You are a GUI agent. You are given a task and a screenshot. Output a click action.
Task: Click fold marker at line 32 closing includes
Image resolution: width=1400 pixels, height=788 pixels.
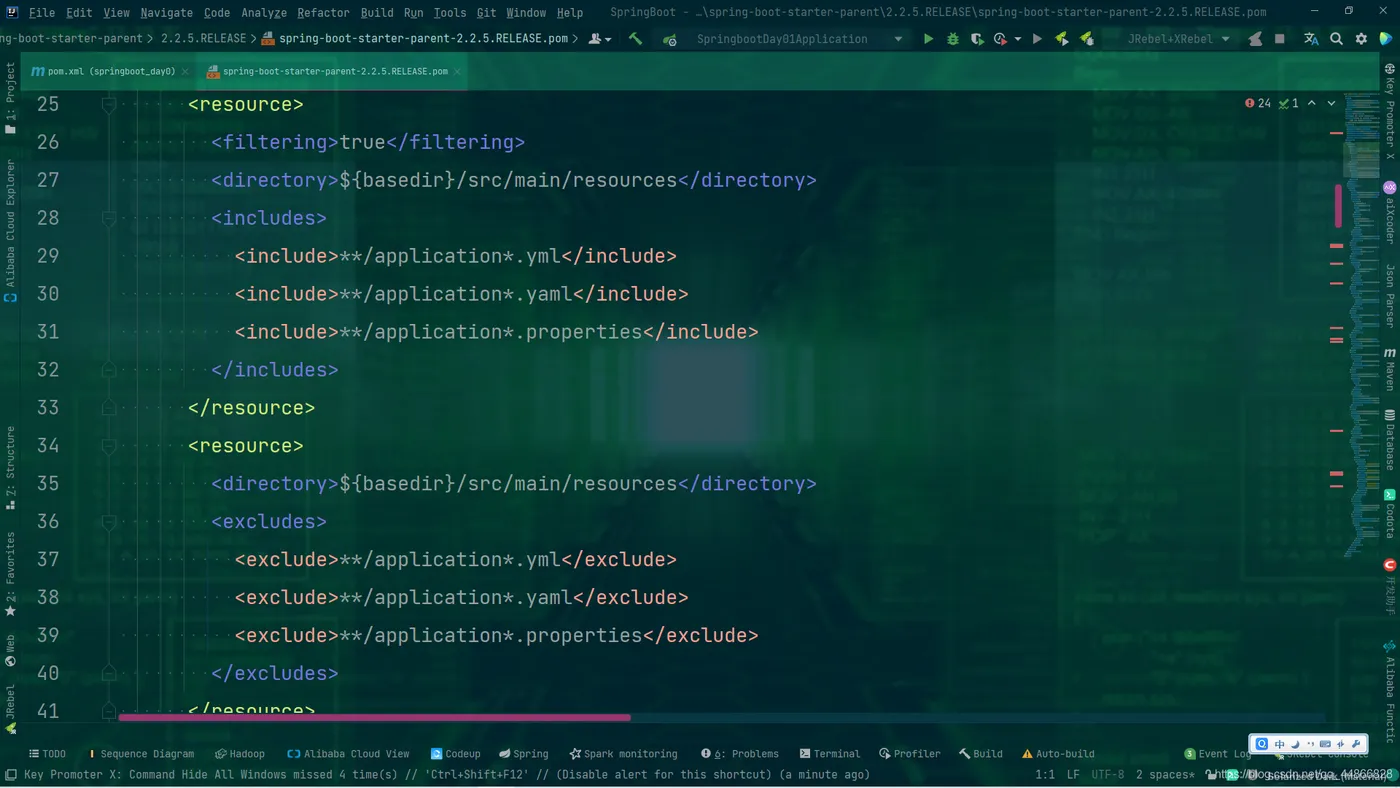pyautogui.click(x=109, y=369)
